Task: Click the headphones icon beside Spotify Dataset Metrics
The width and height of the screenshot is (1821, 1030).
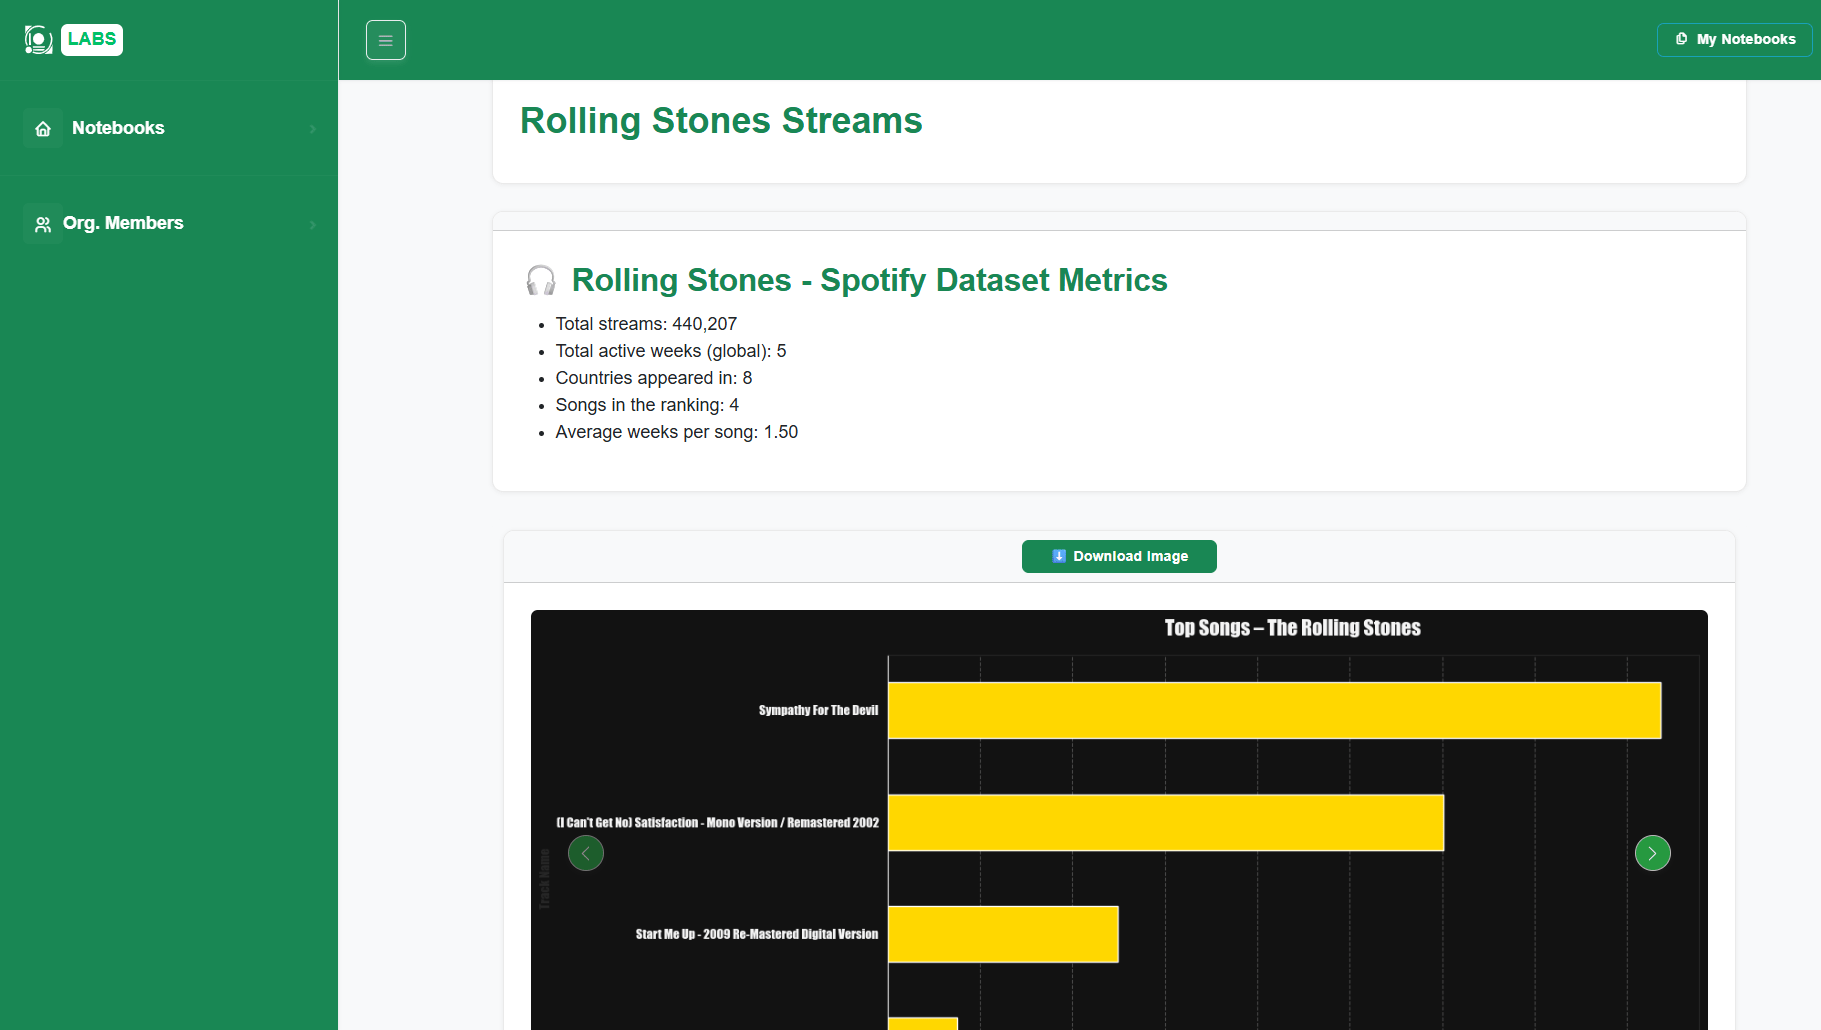Action: 541,281
